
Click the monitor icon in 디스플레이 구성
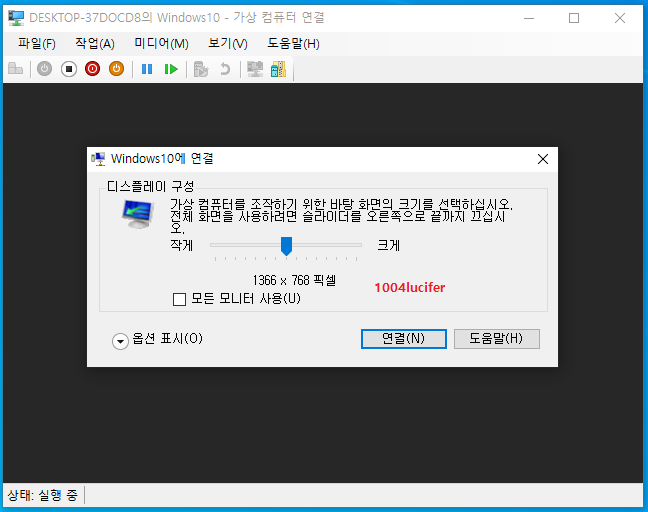[138, 214]
